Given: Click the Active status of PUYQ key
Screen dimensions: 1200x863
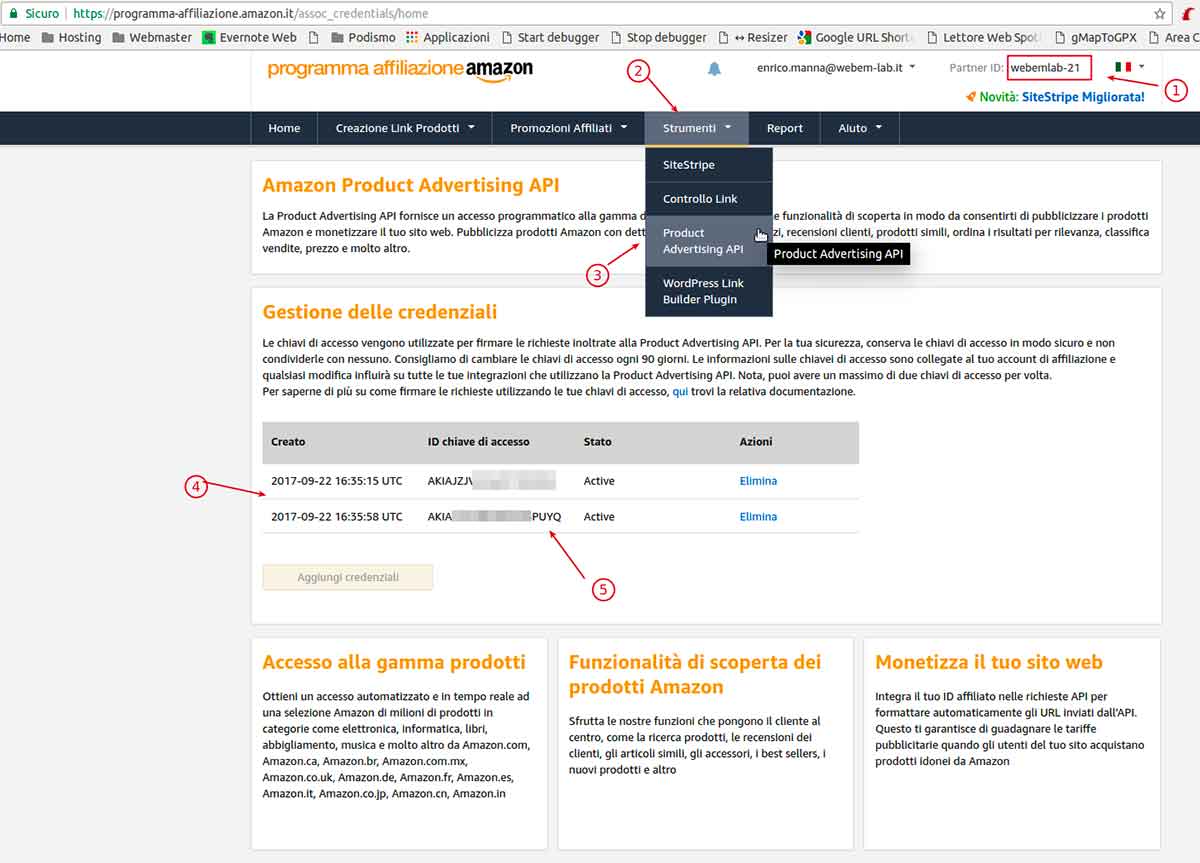Looking at the screenshot, I should click(599, 517).
